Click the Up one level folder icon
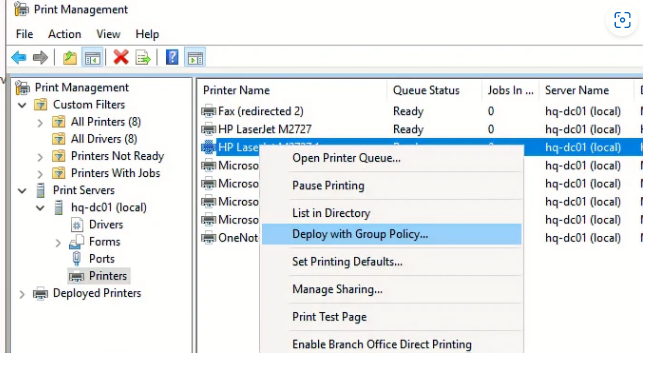 click(70, 57)
